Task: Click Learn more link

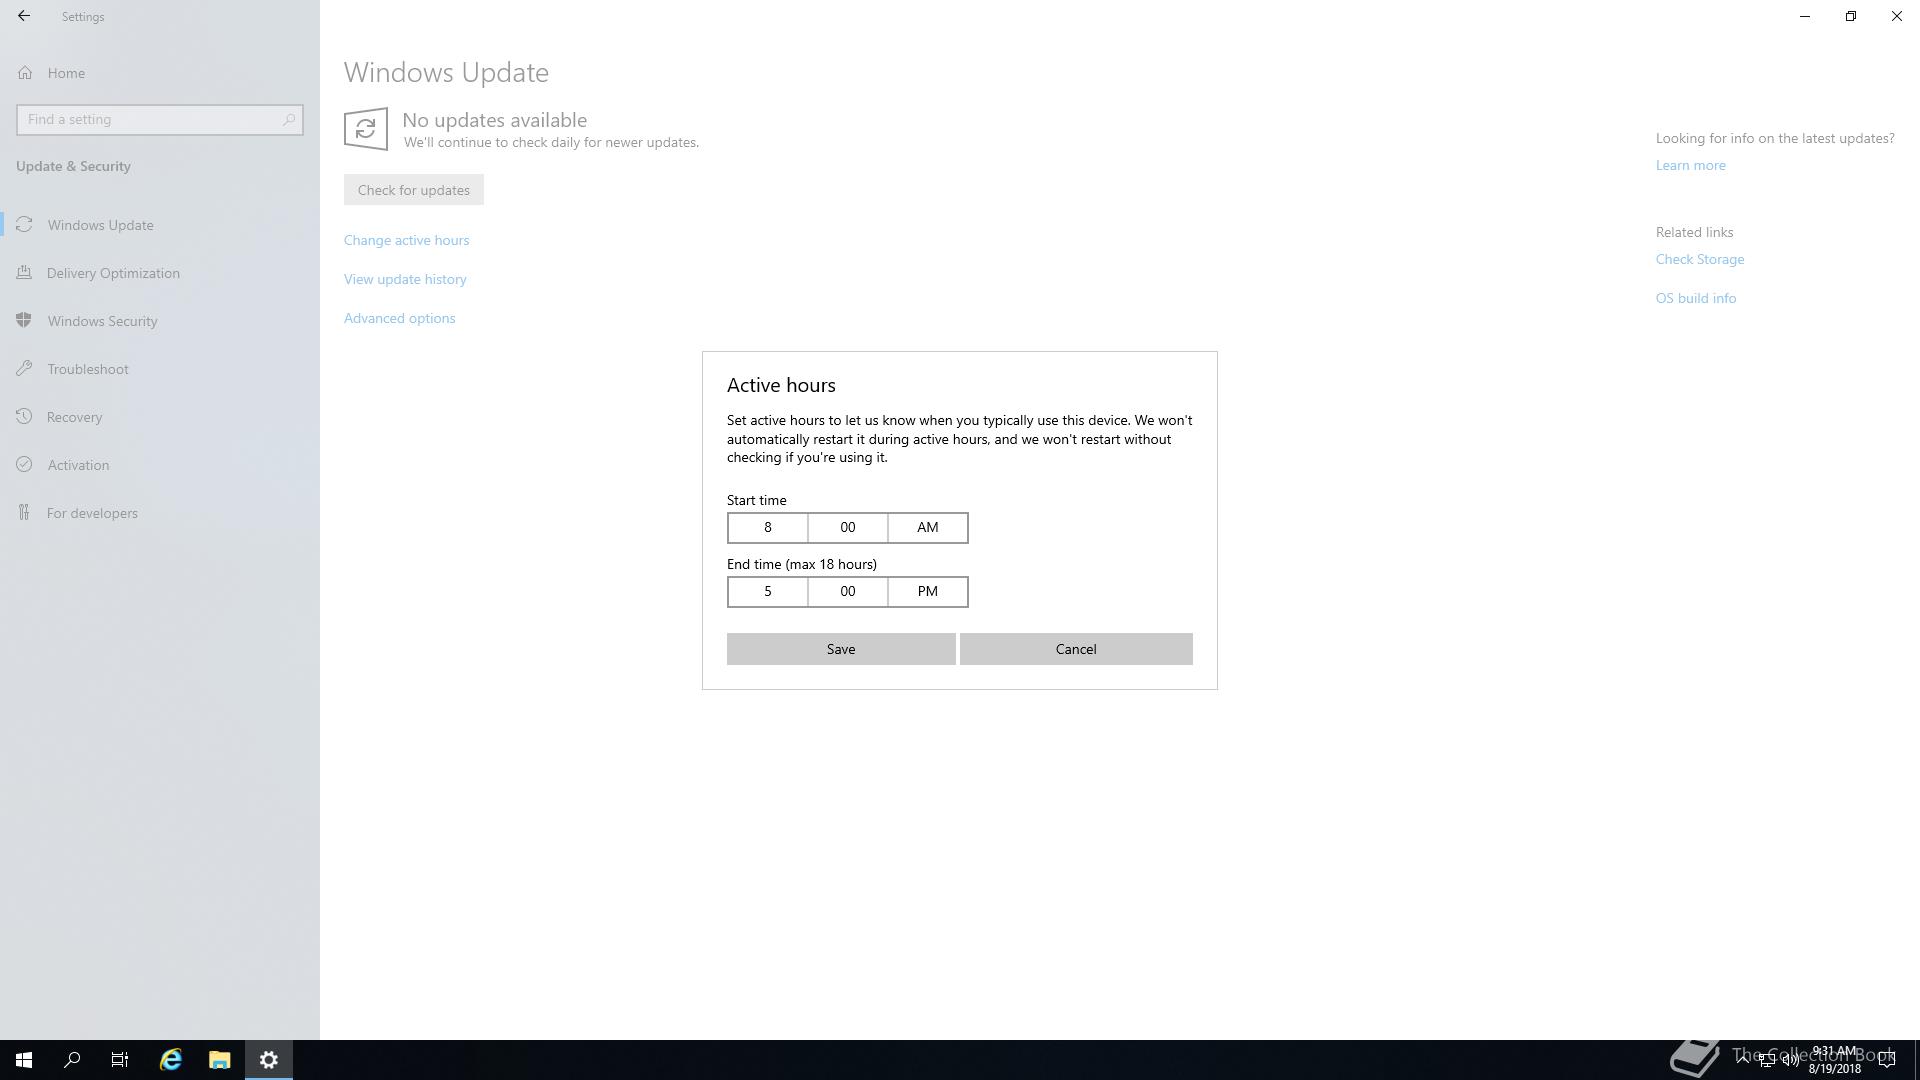Action: tap(1690, 165)
